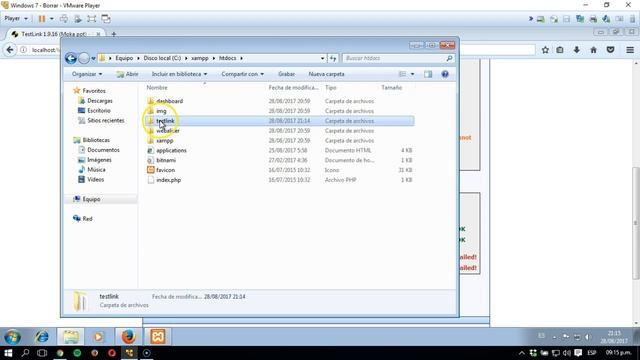Select the xampp folder in file list
Viewport: 640px width, 360px height.
tap(164, 140)
